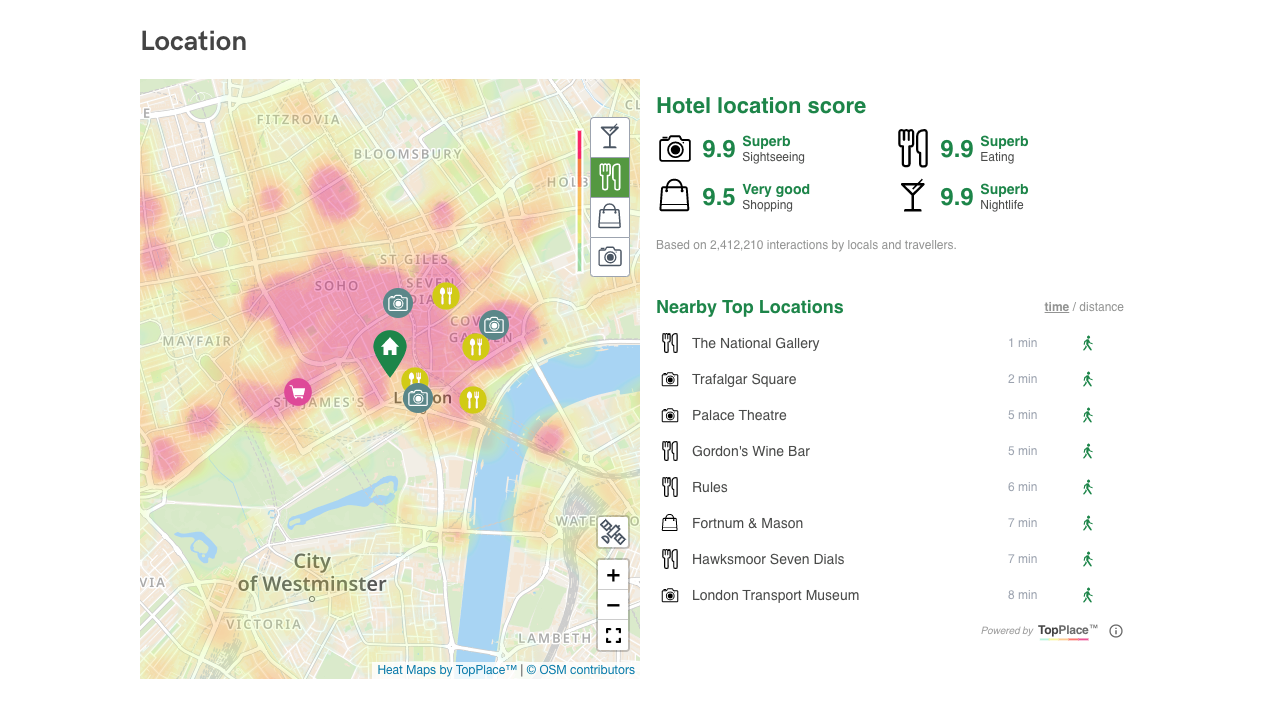Viewport: 1280px width, 716px height.
Task: Click fork icon beside Gordon's Wine Bar
Action: pyautogui.click(x=670, y=451)
